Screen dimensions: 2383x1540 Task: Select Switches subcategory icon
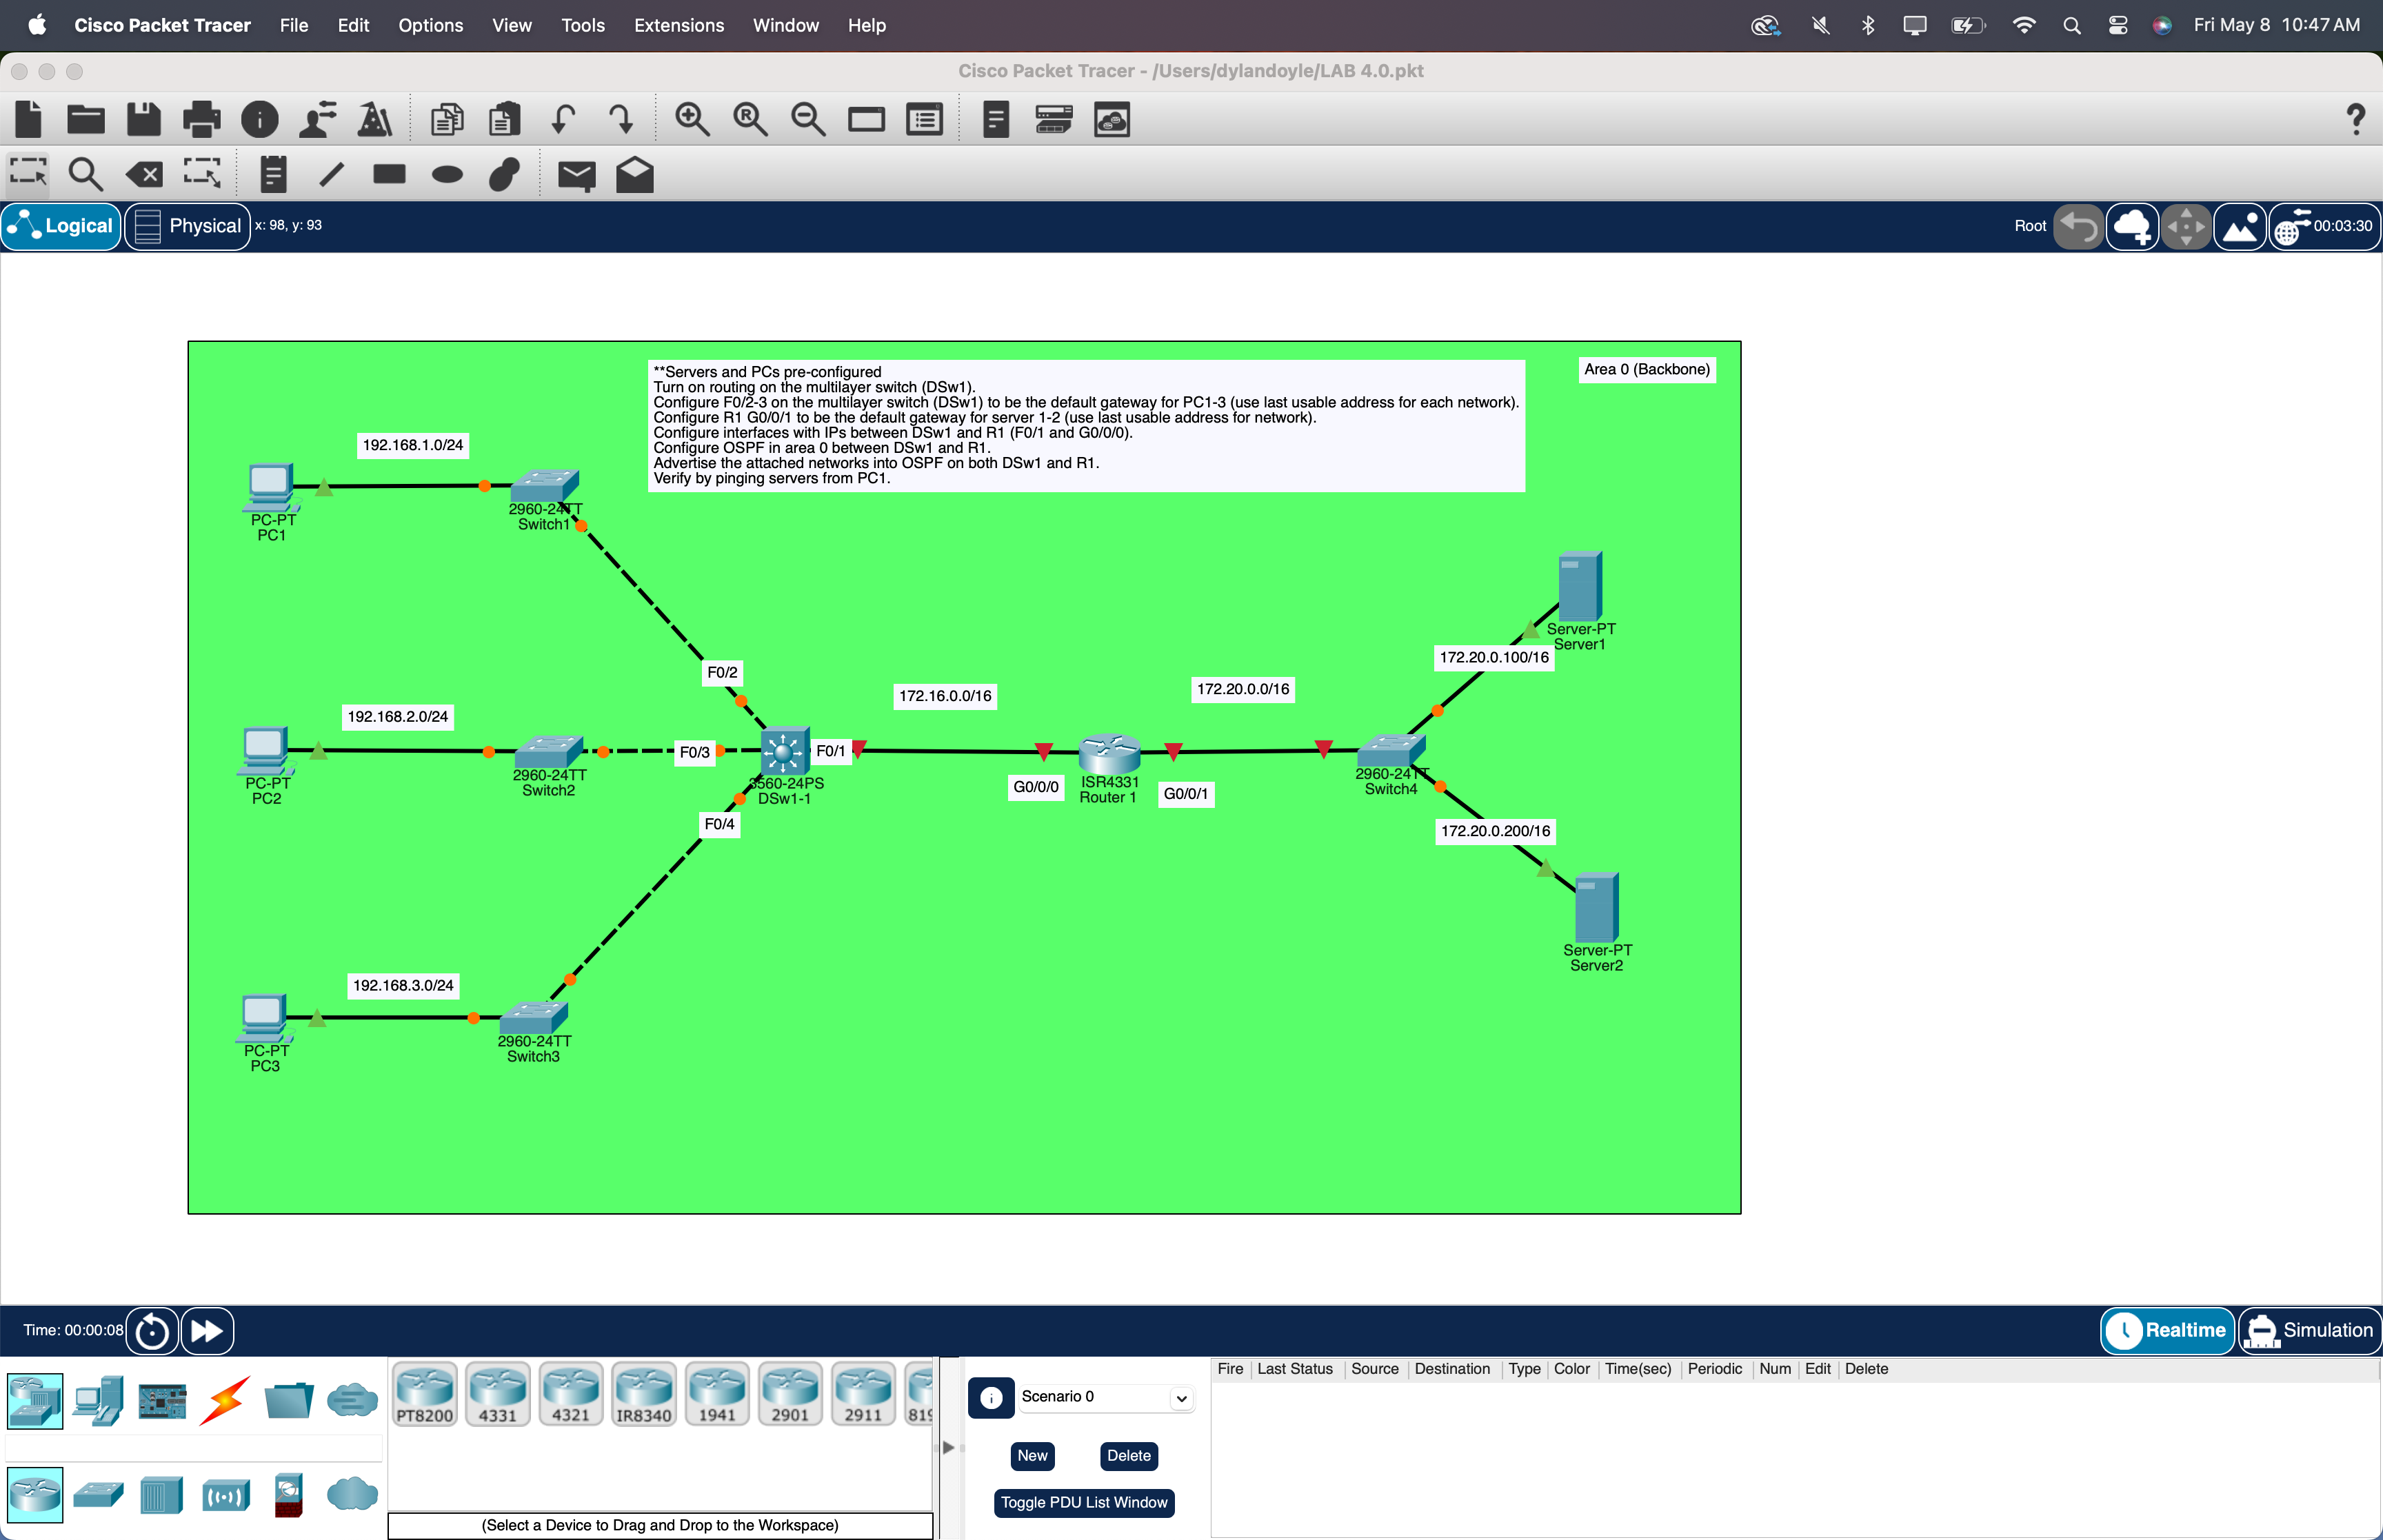tap(99, 1495)
